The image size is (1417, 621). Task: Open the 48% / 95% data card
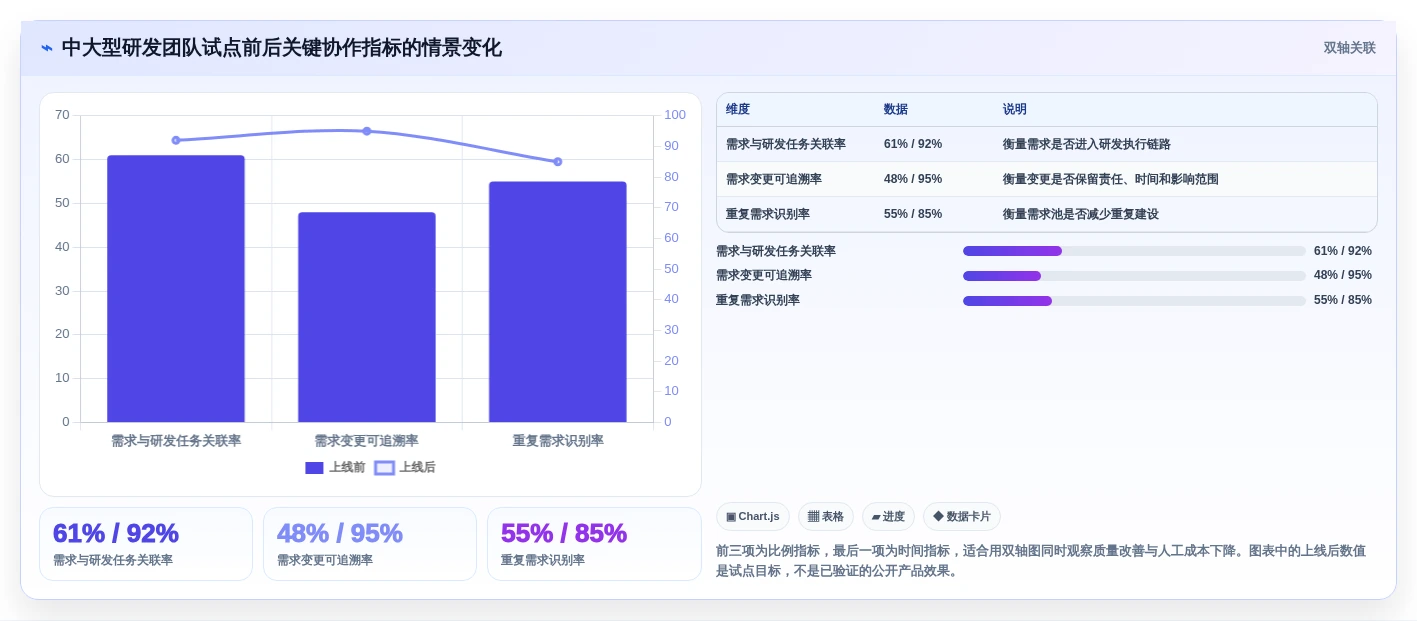pyautogui.click(x=370, y=544)
